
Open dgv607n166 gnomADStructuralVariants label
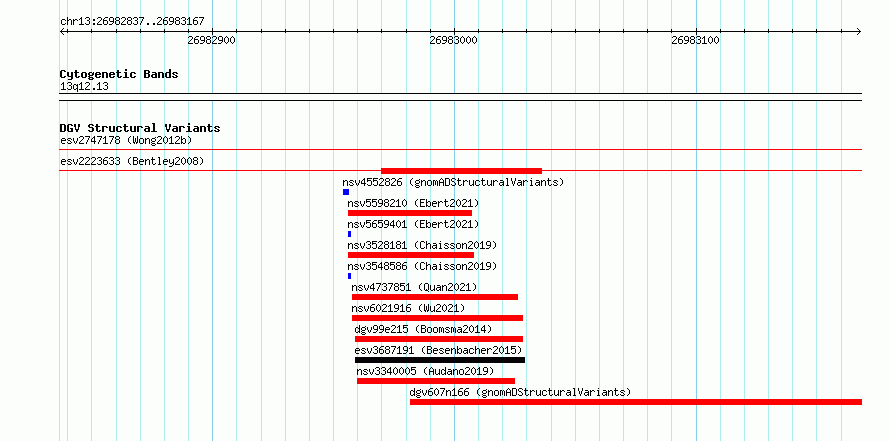[x=520, y=392]
